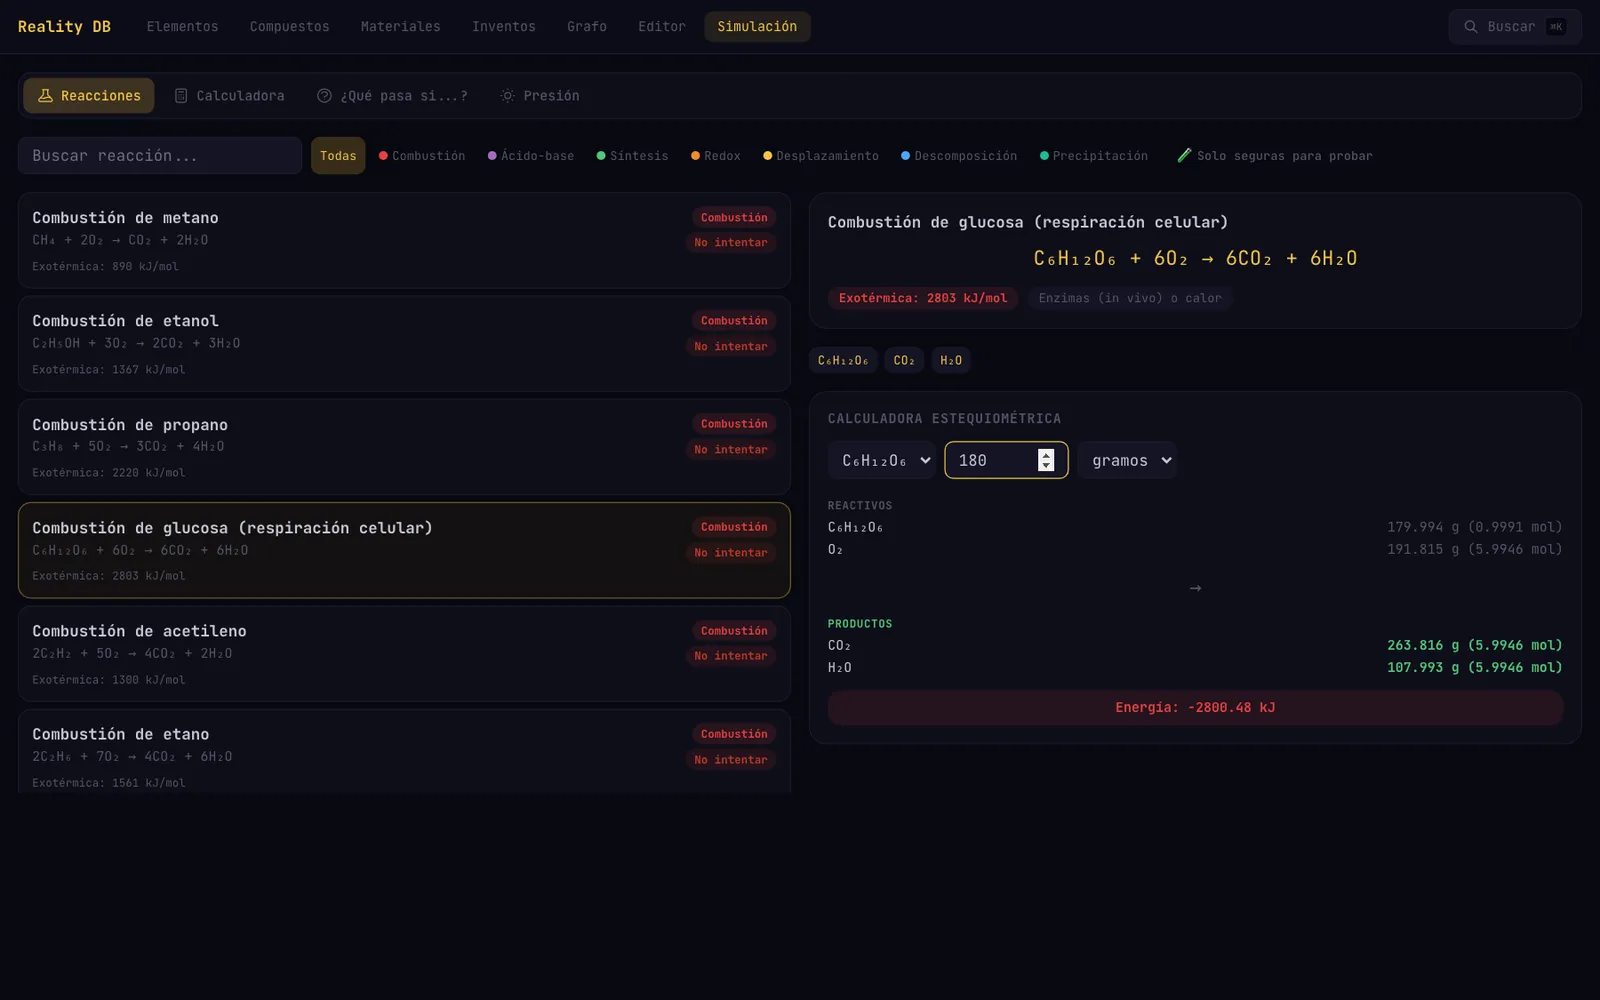
Task: Open the Editor tab
Action: [662, 27]
